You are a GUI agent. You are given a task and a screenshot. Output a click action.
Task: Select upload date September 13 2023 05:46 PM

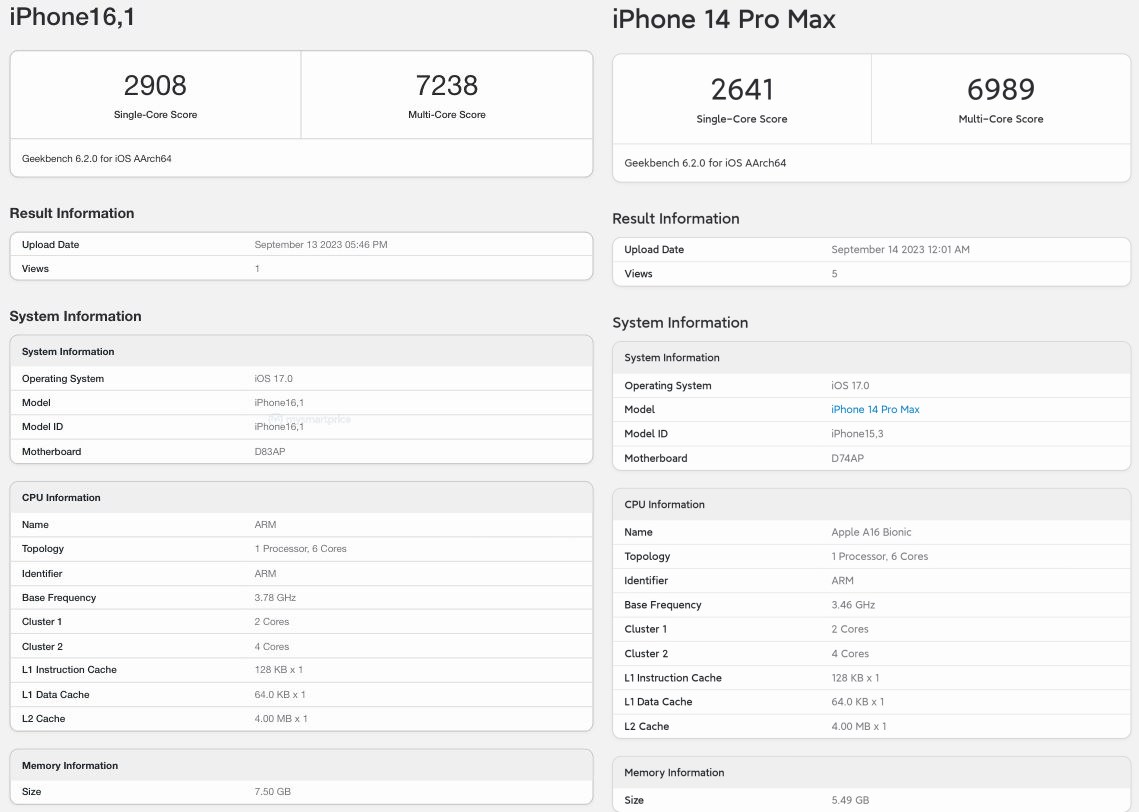320,245
